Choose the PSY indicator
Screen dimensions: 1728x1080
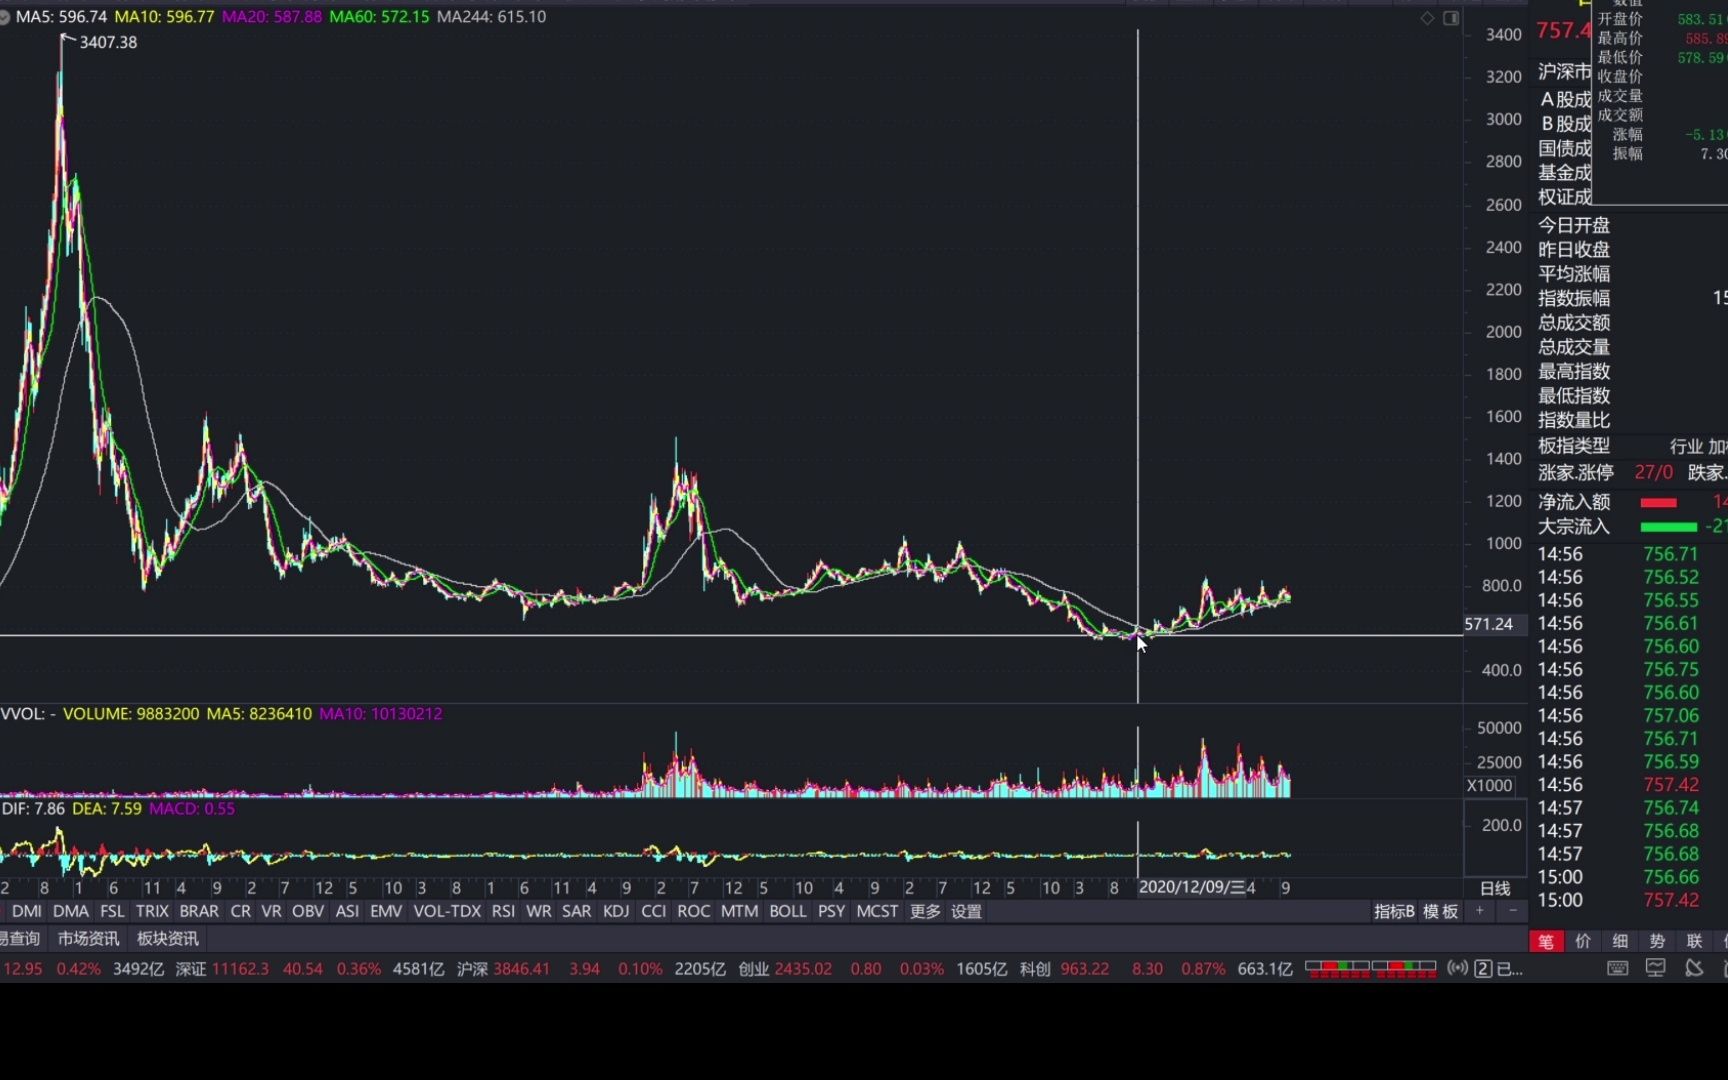(x=831, y=911)
